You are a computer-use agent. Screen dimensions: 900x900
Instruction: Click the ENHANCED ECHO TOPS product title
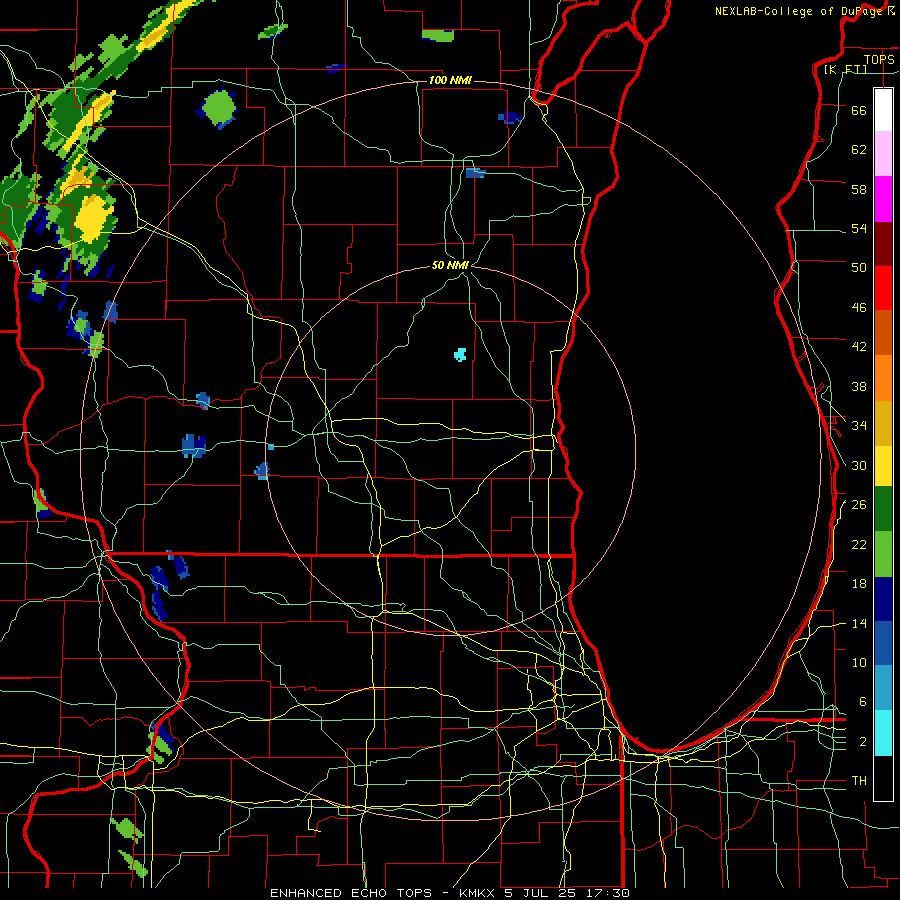coord(351,893)
